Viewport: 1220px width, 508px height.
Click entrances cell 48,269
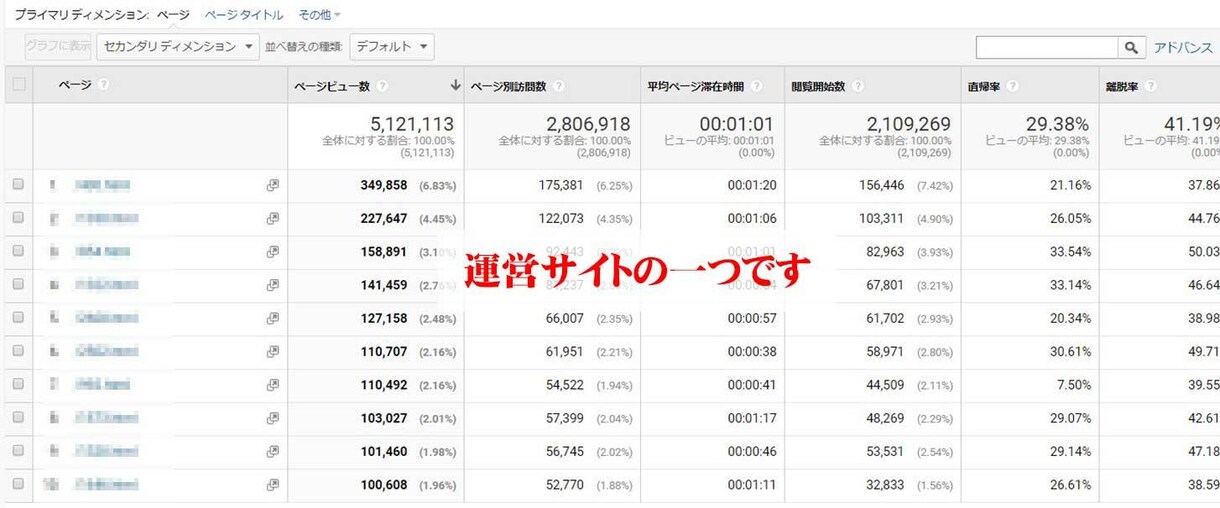885,418
